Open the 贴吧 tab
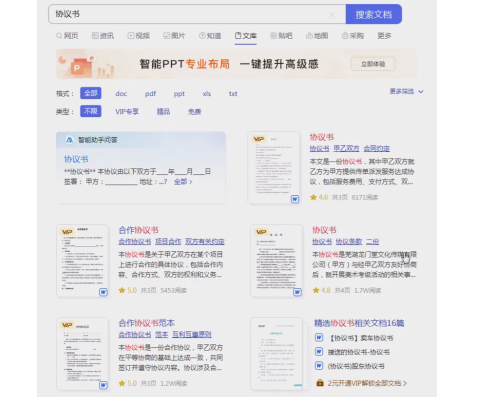Viewport: 489px width, 403px height. click(x=281, y=36)
